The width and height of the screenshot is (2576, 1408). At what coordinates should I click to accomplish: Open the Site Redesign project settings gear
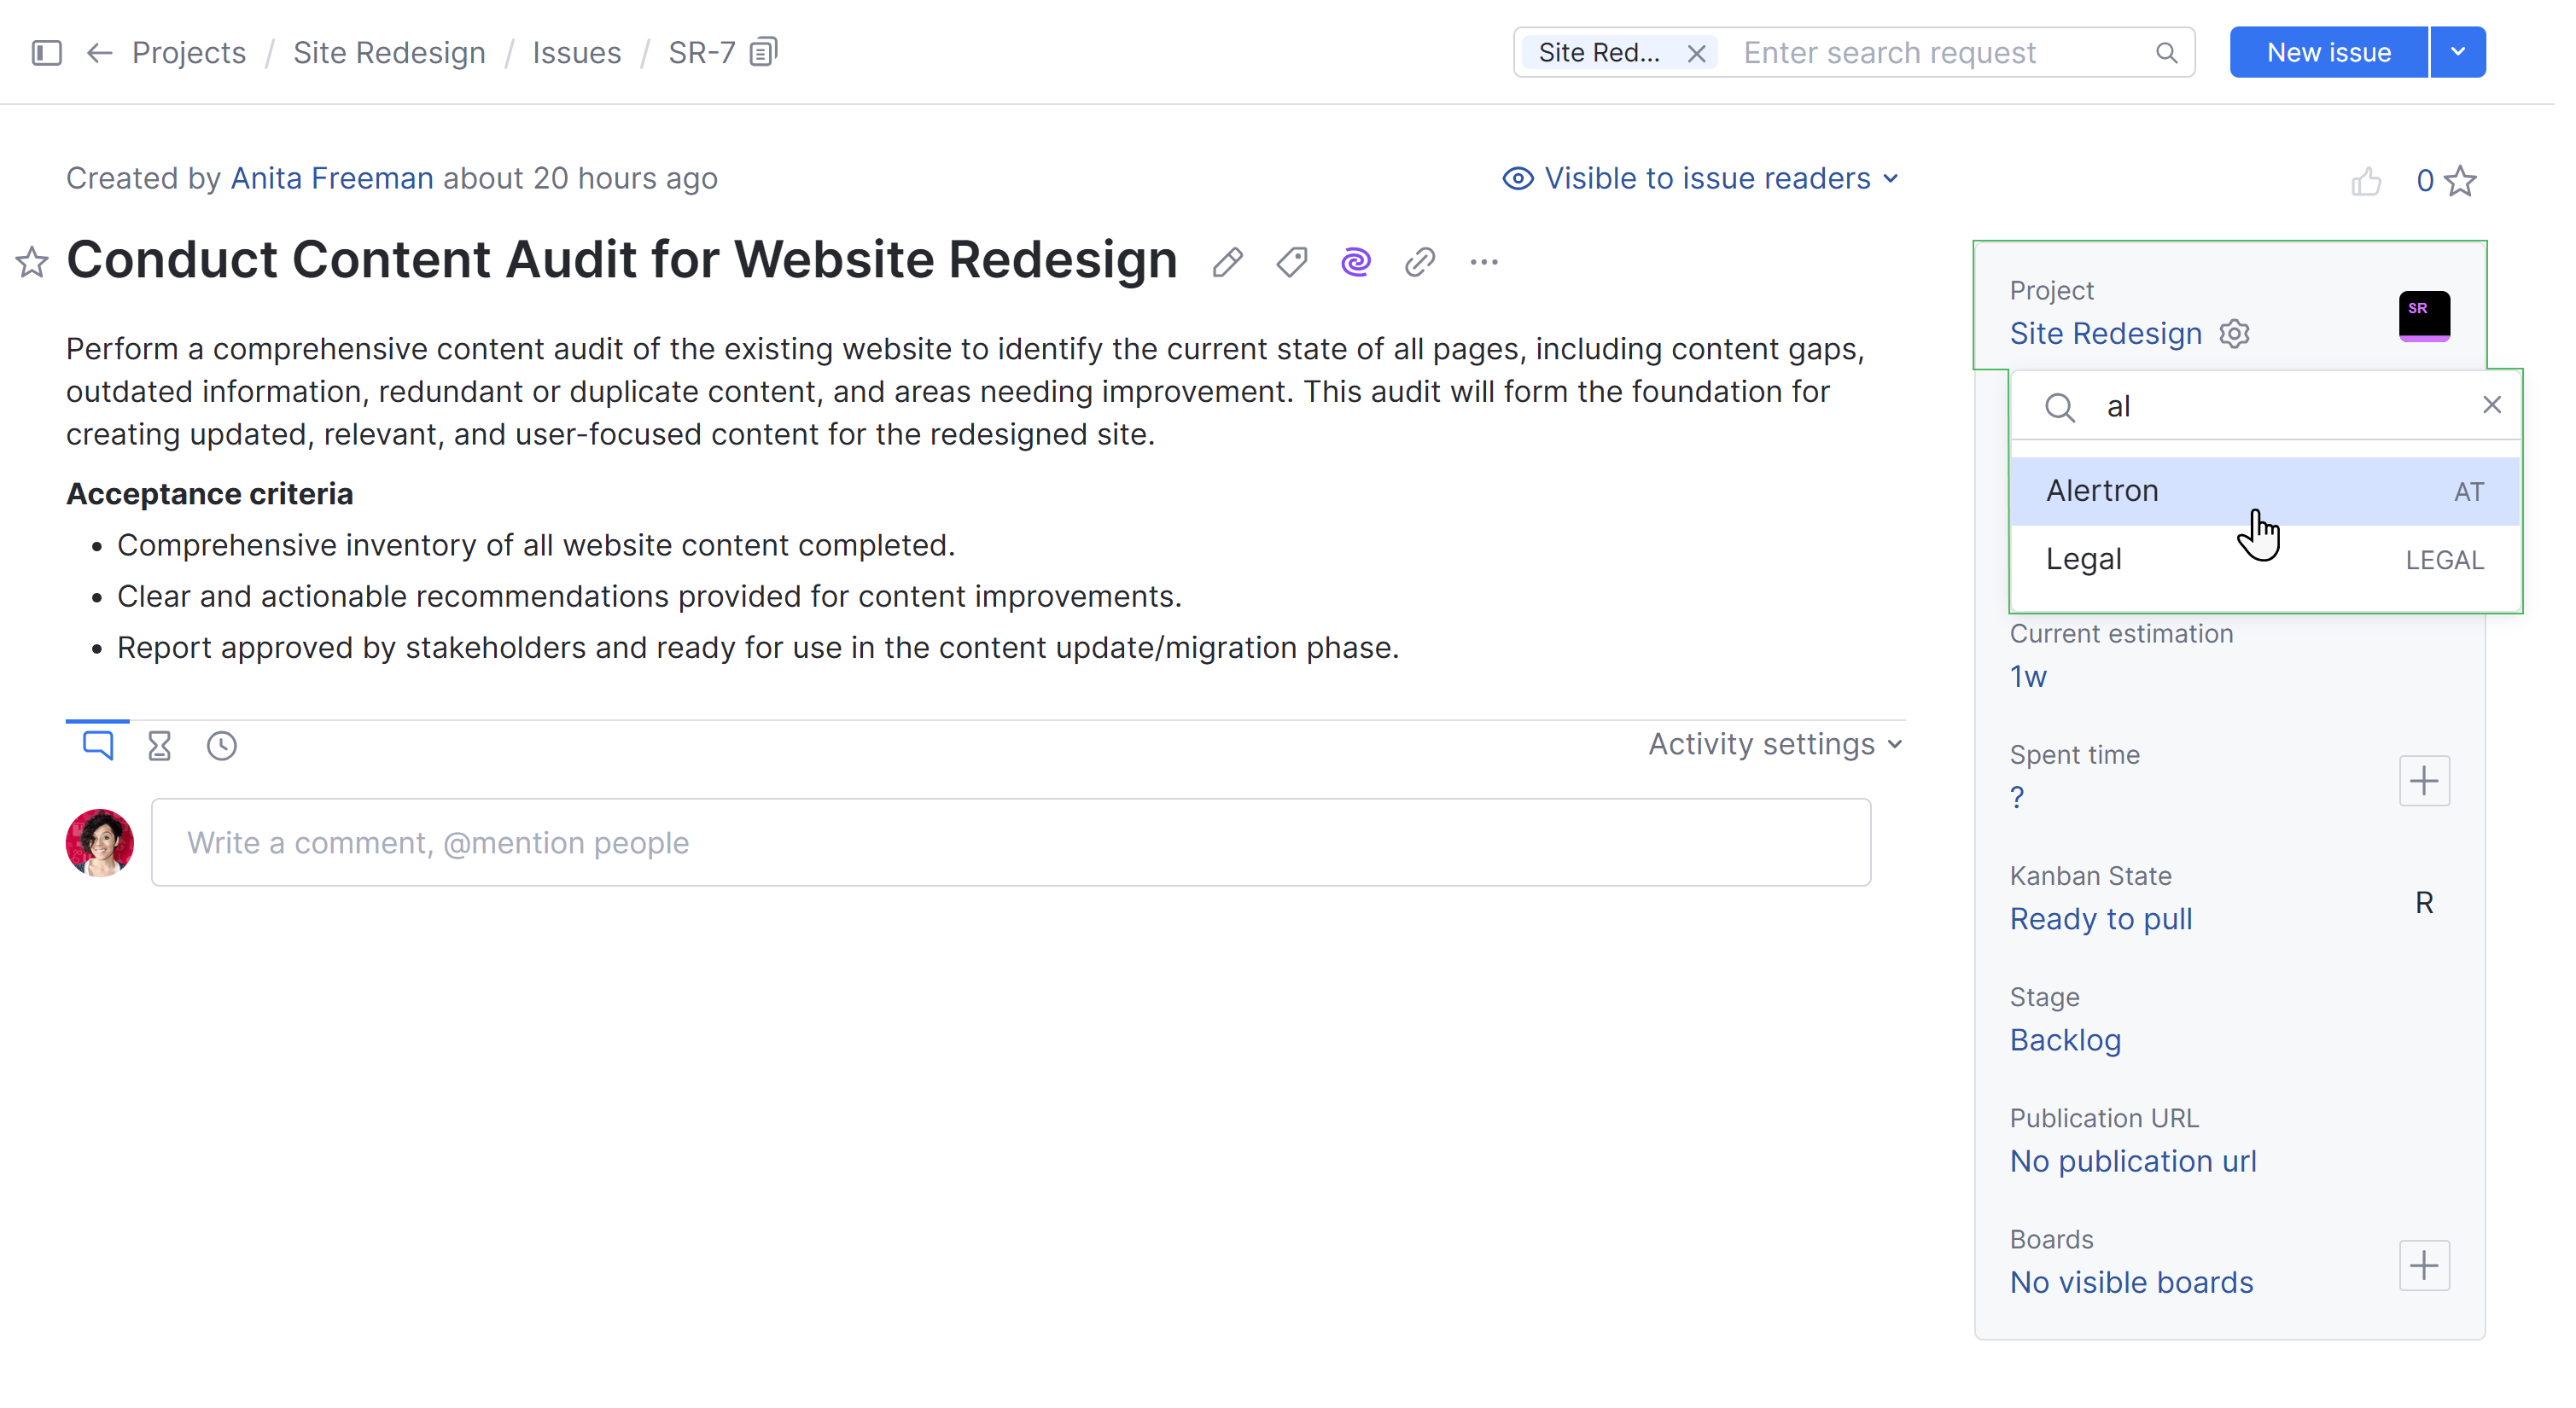point(2234,334)
